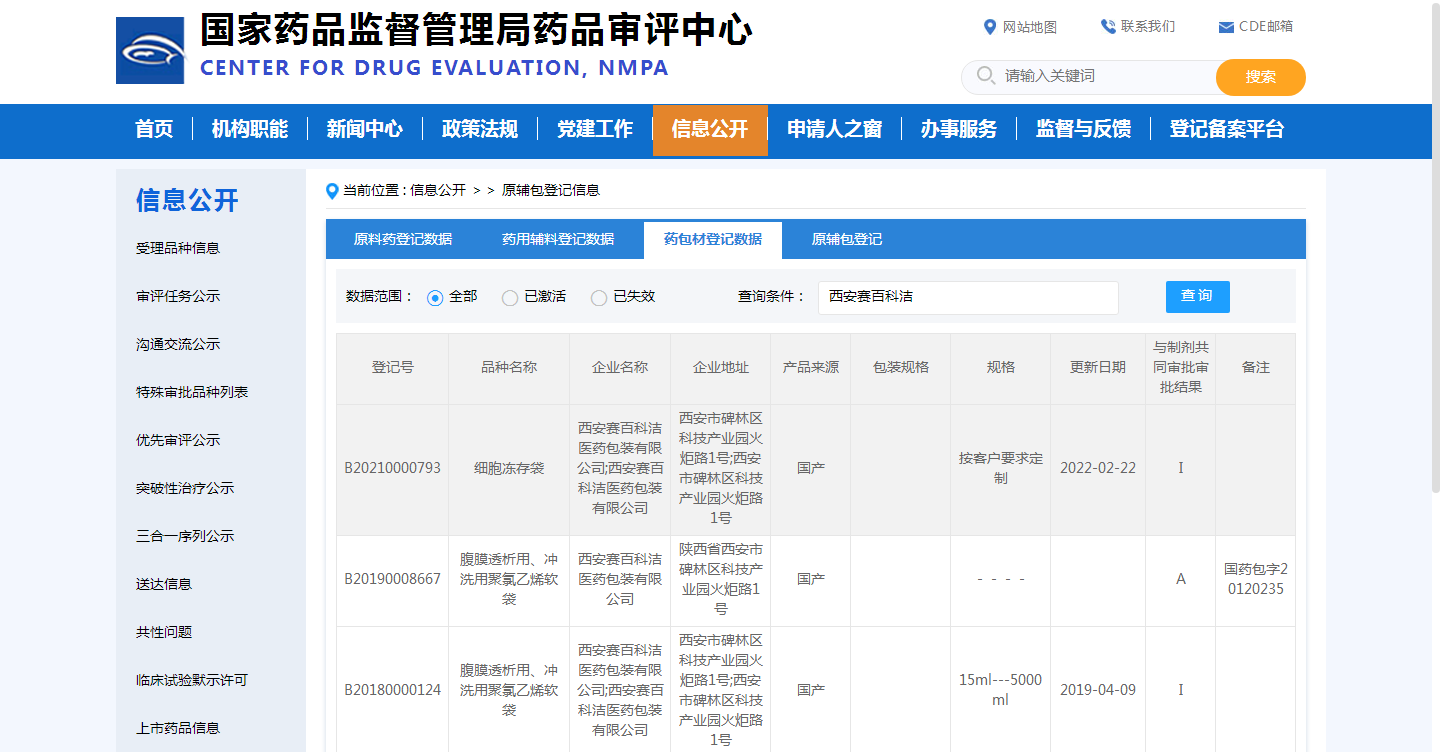Switch to the 药用辅料登记数据 tab
The image size is (1440, 752).
[558, 240]
